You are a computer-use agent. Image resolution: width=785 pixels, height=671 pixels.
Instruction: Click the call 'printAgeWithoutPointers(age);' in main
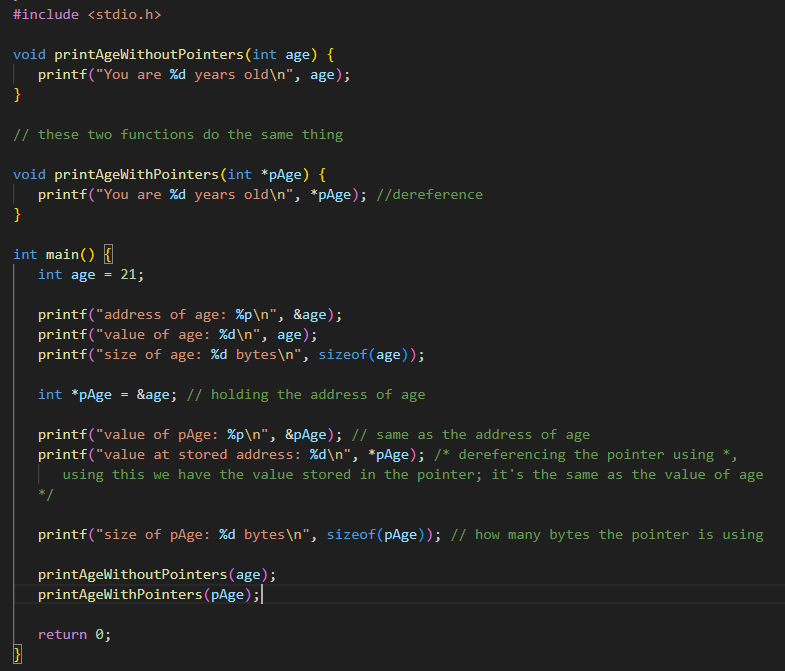pos(157,575)
